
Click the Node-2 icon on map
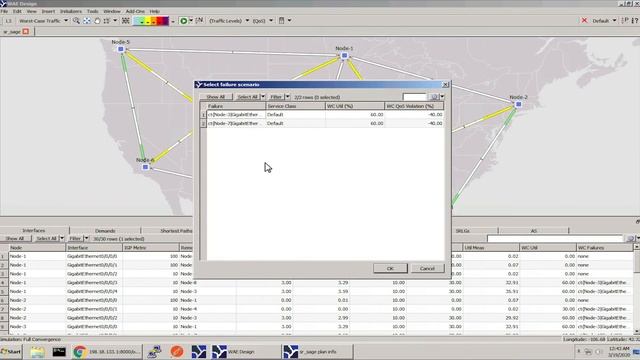pyautogui.click(x=518, y=104)
